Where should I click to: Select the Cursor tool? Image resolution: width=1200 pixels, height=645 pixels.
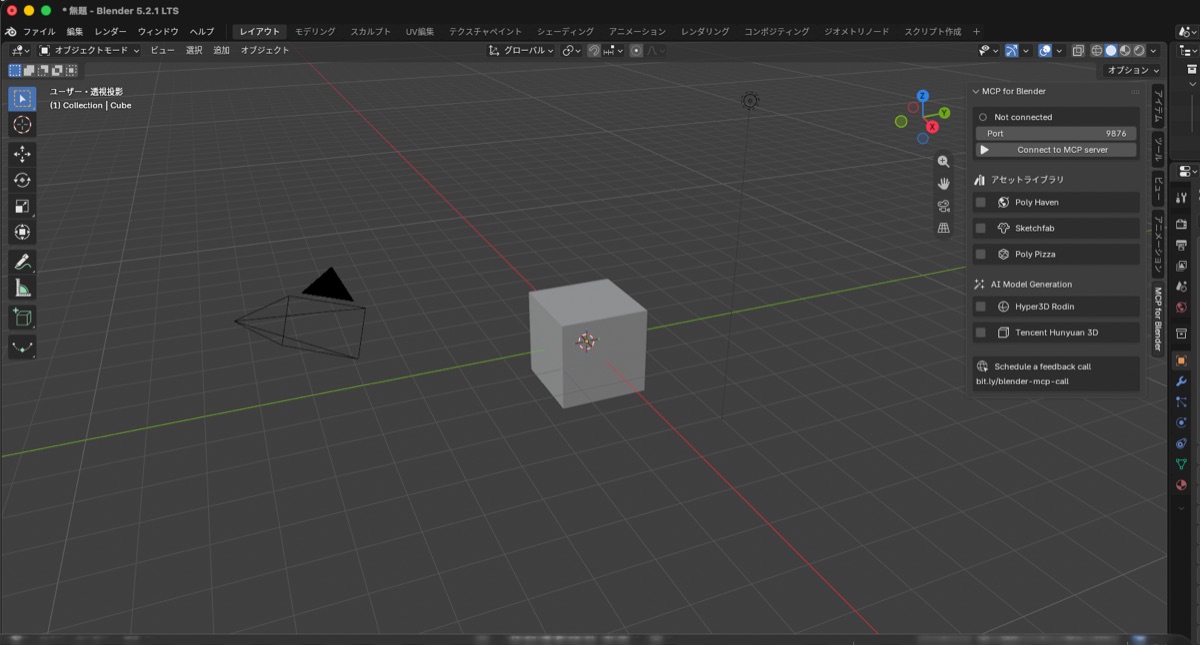(22, 125)
